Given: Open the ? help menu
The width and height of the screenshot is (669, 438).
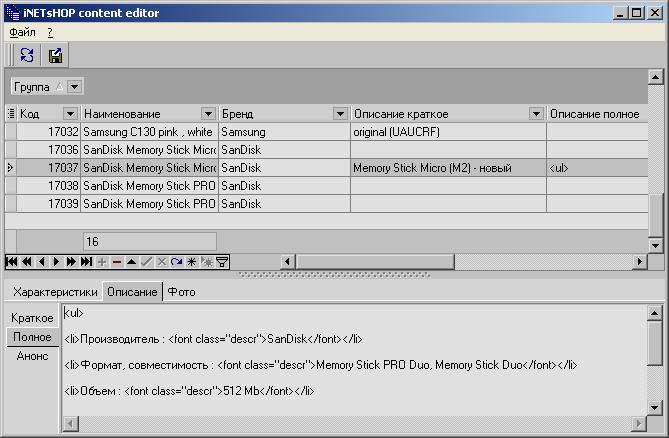Looking at the screenshot, I should [x=50, y=32].
